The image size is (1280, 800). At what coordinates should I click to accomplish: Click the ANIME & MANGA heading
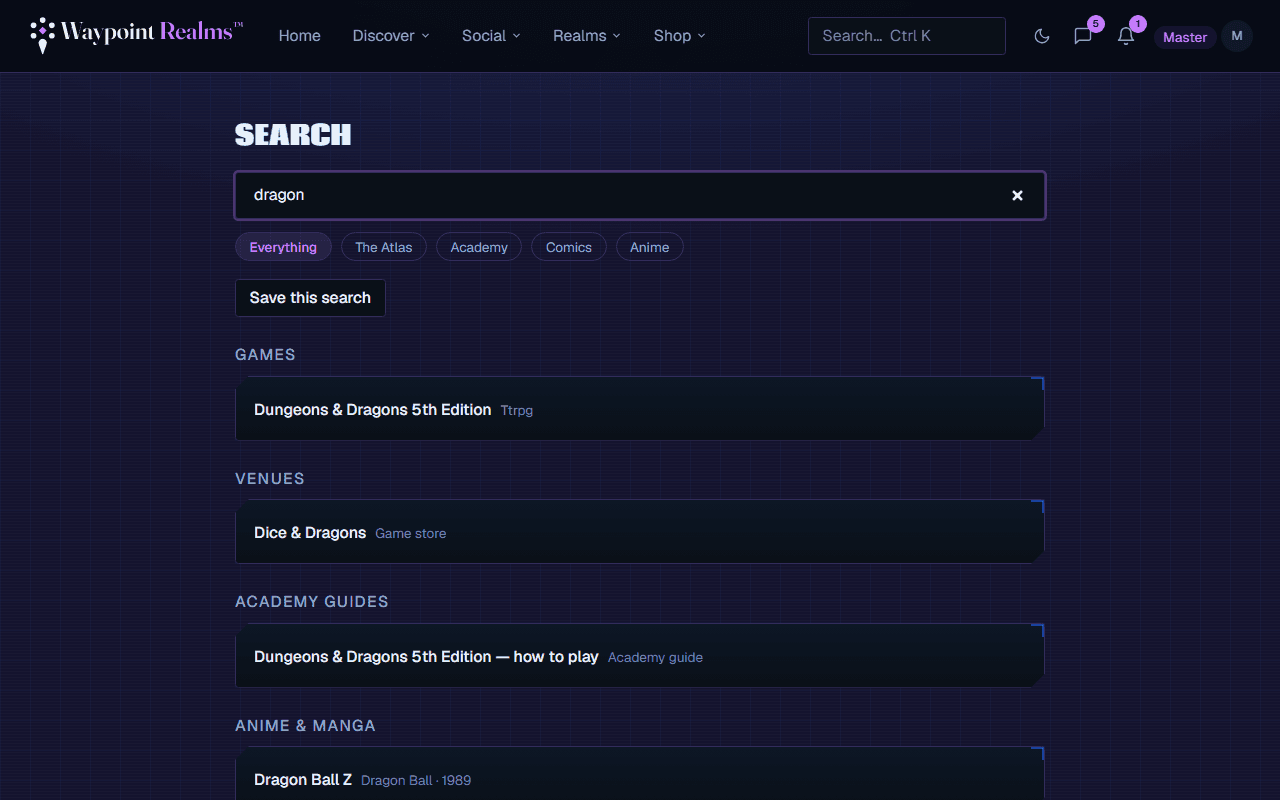click(x=305, y=725)
